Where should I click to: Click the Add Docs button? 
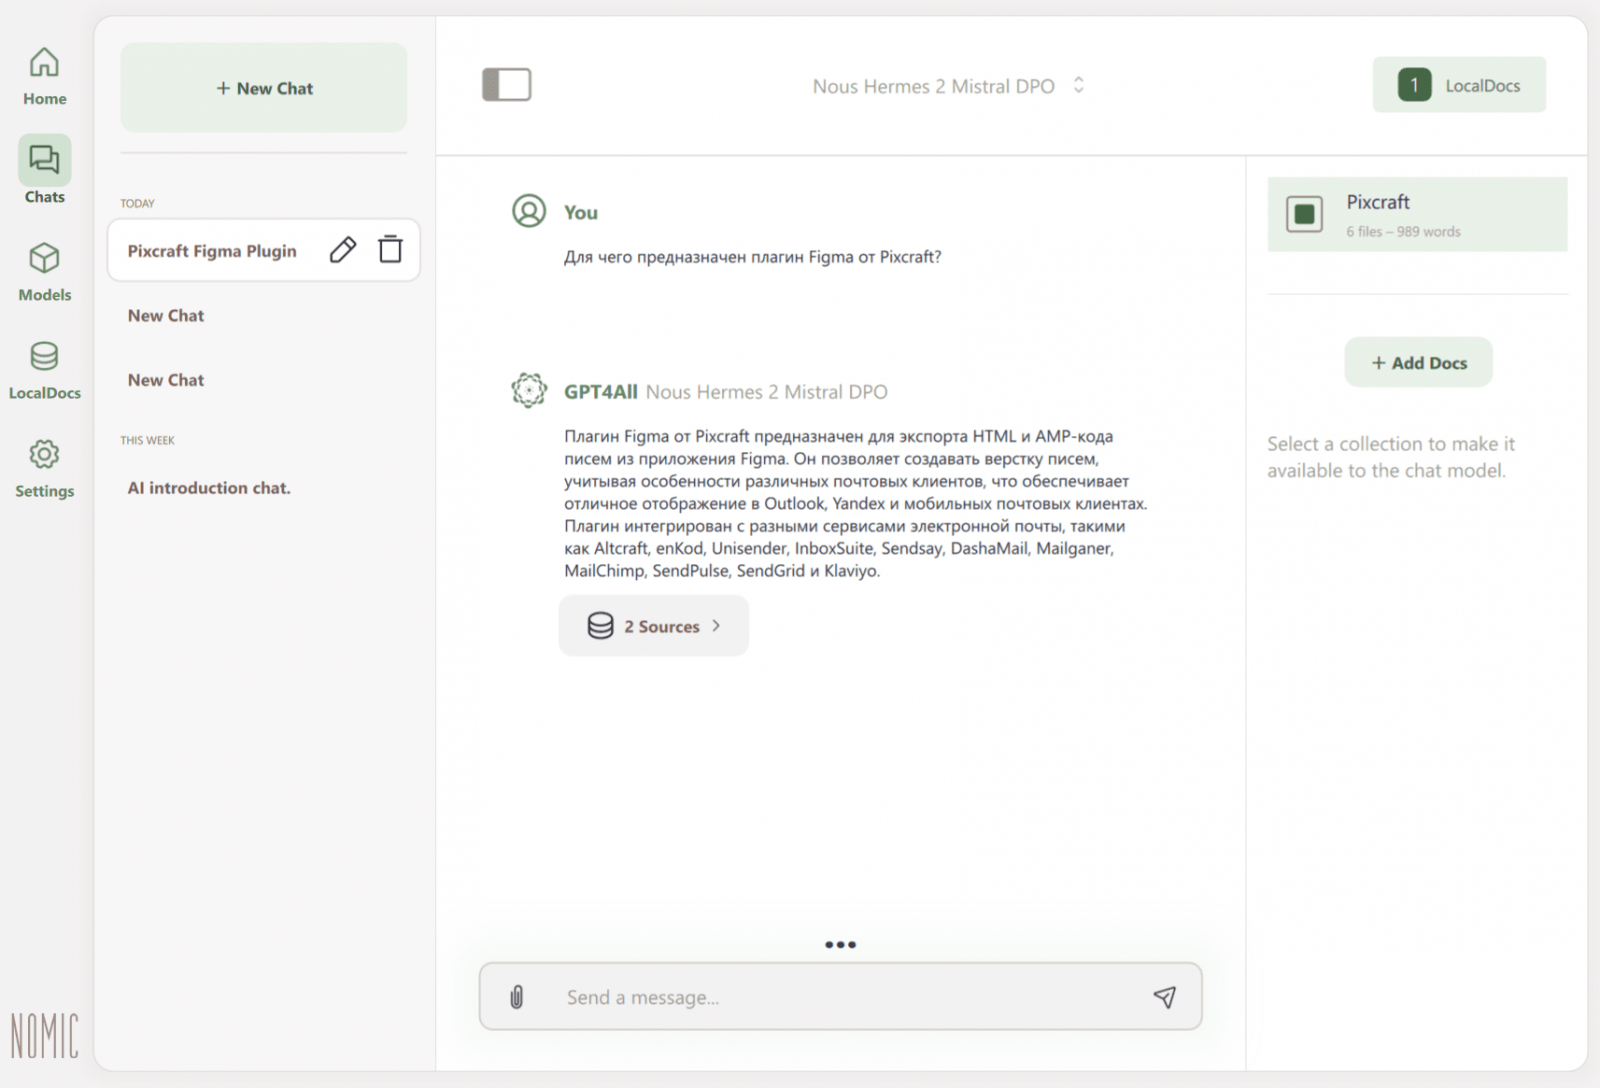click(1418, 363)
